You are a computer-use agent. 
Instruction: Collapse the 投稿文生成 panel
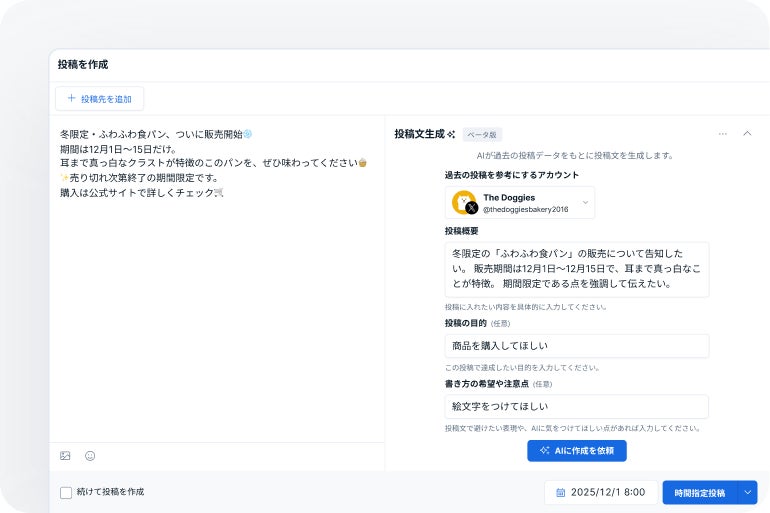coord(747,133)
